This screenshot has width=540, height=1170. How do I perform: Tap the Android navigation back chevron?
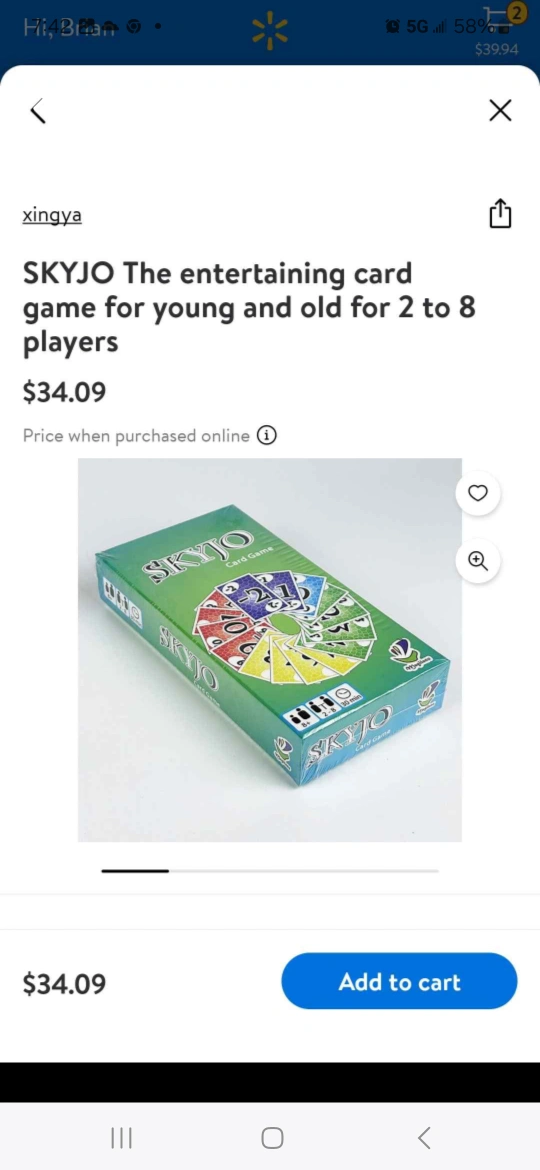tap(424, 1138)
